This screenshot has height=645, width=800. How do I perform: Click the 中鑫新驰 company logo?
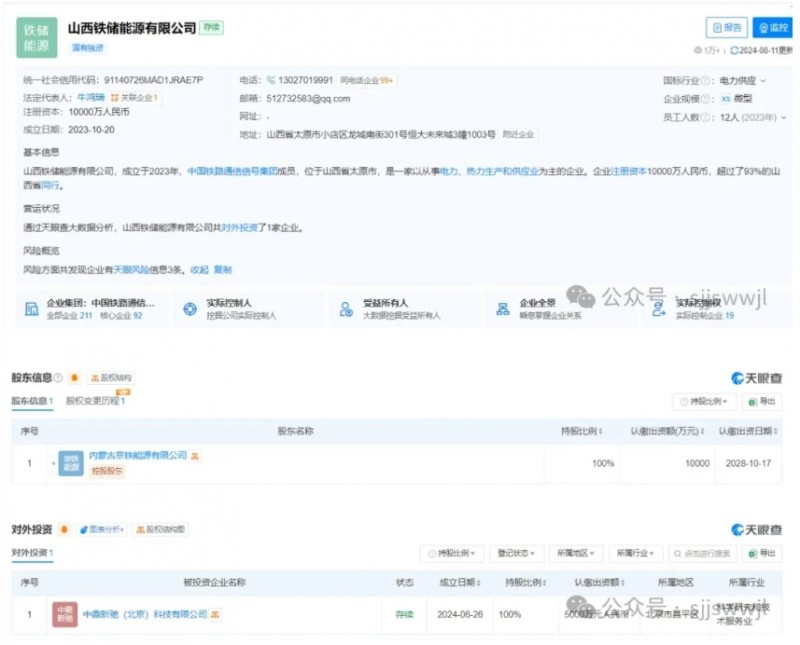[64, 614]
